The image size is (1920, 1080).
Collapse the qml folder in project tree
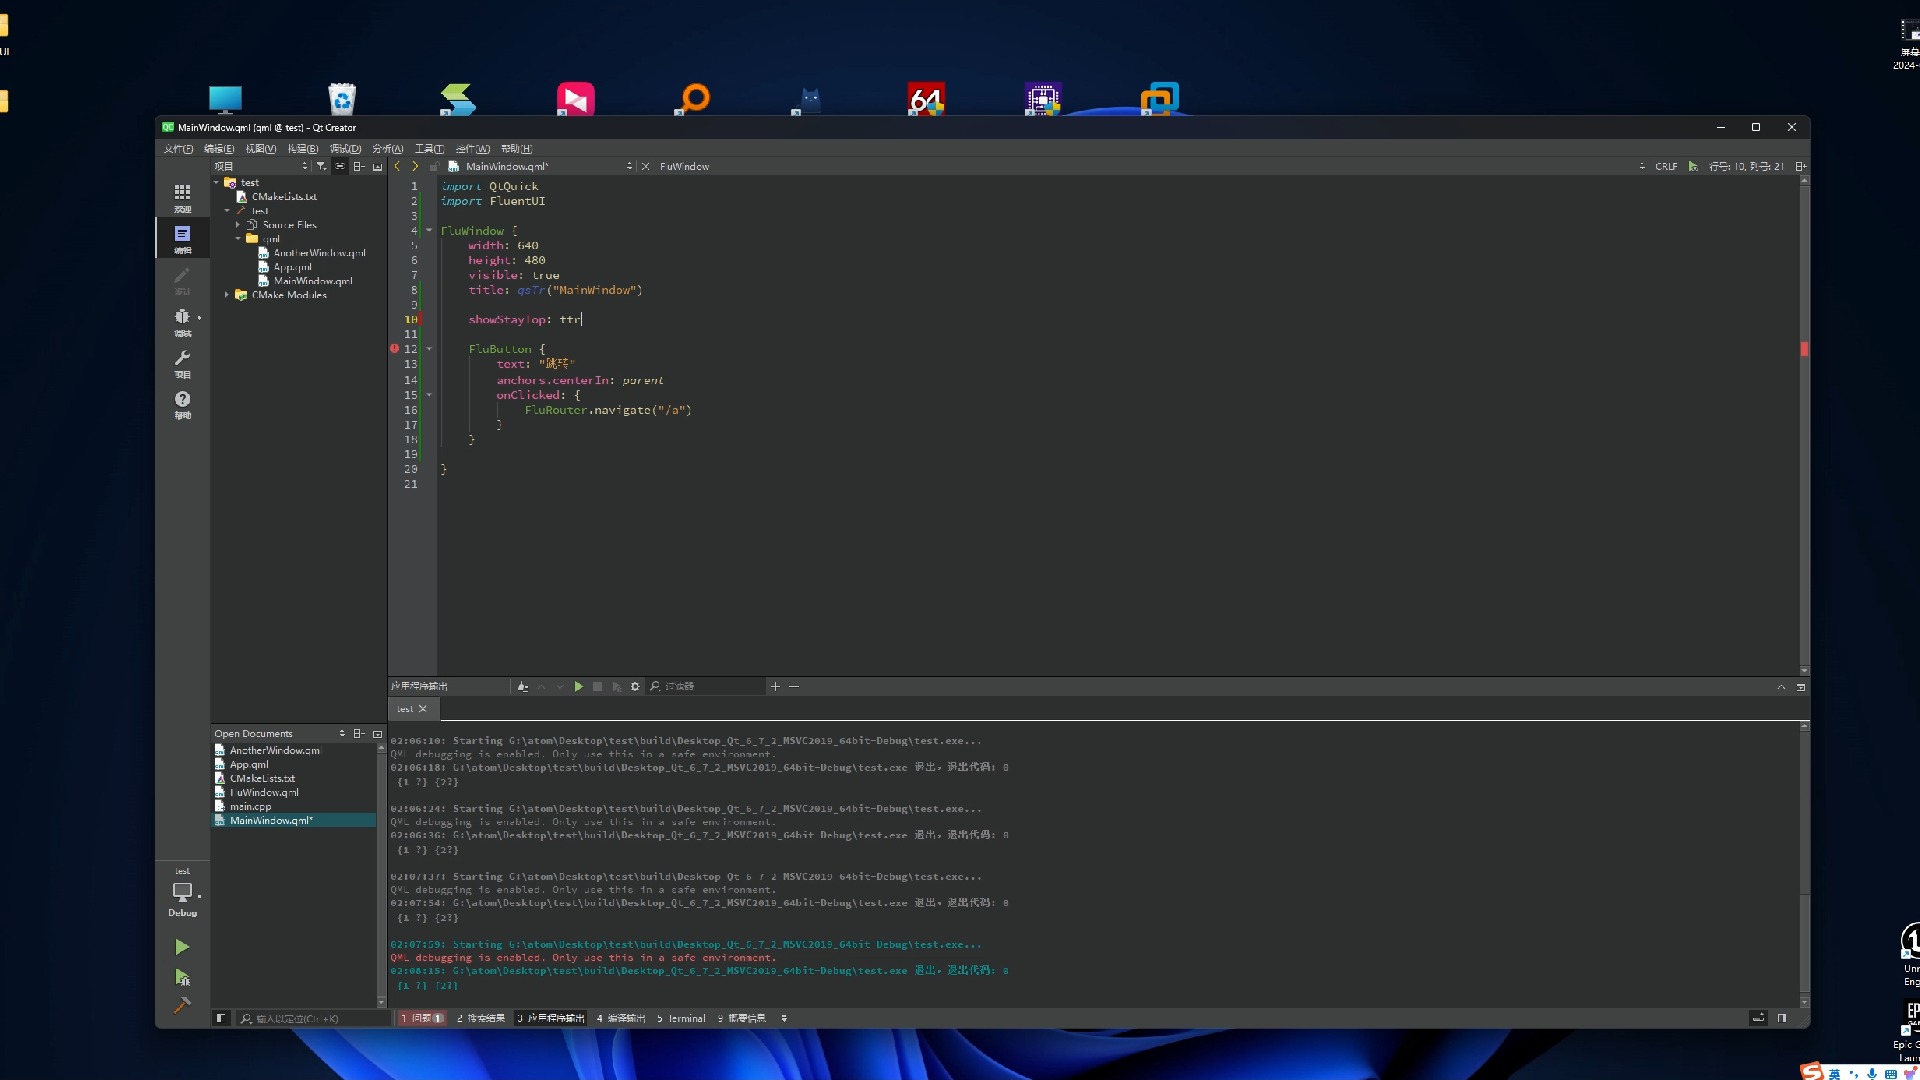238,239
